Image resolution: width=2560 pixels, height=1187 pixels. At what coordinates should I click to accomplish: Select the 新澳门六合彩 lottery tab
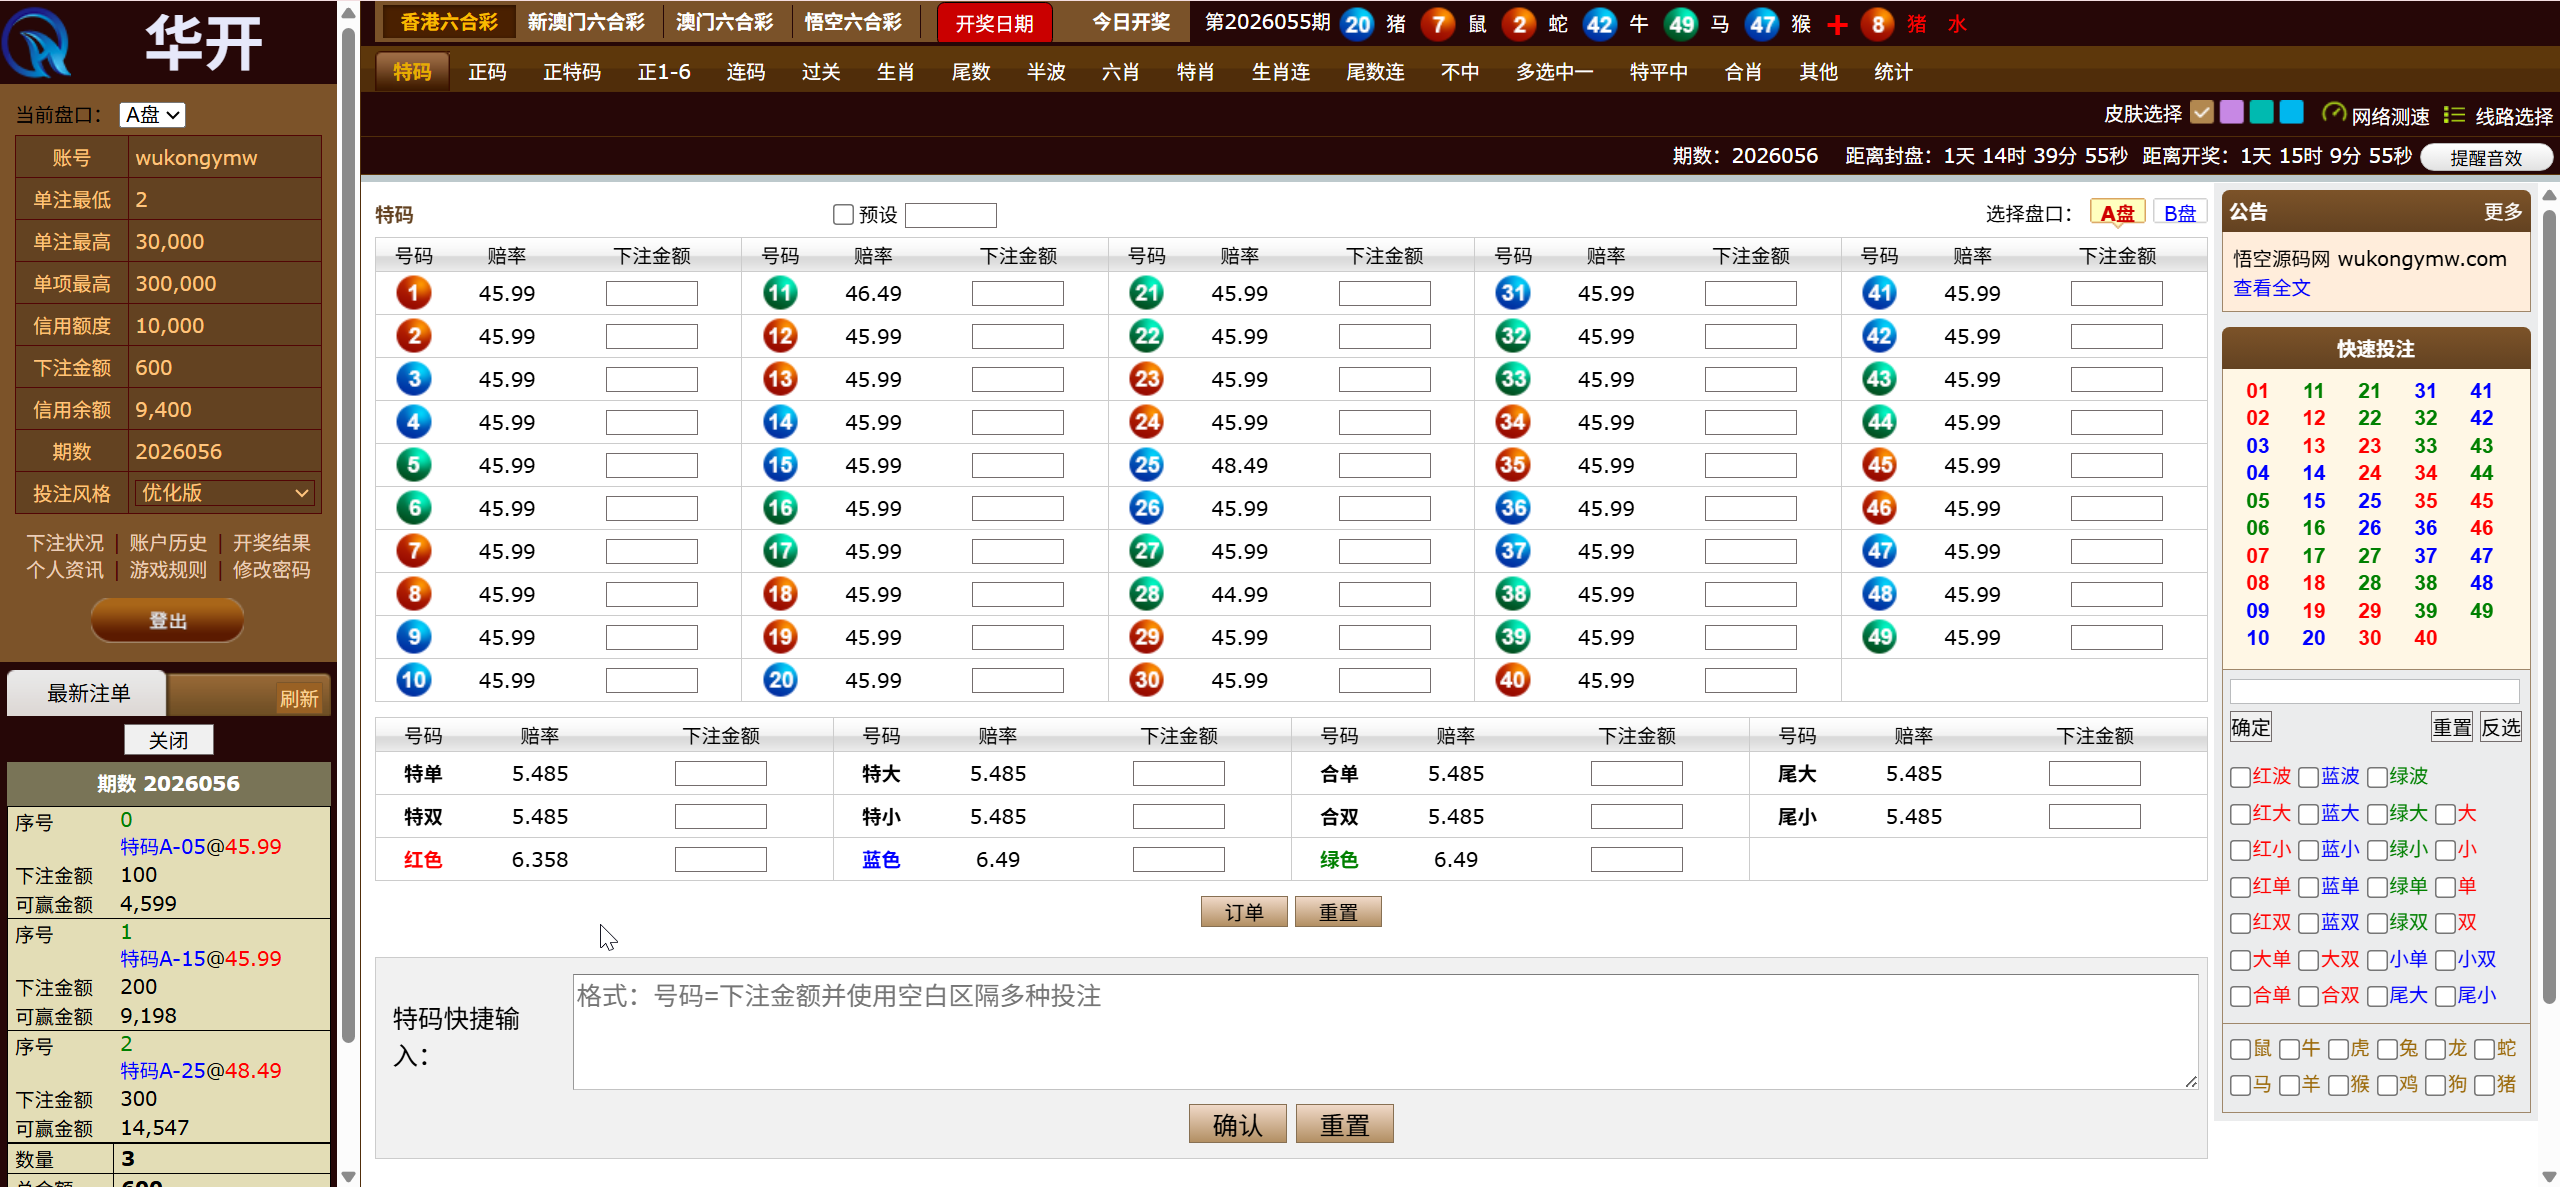click(586, 22)
